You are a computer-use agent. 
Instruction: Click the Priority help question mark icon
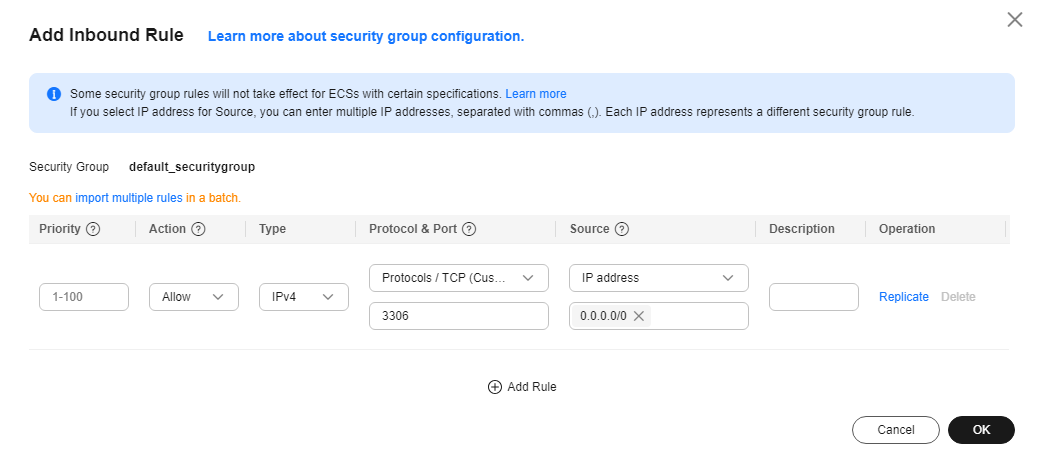(93, 229)
